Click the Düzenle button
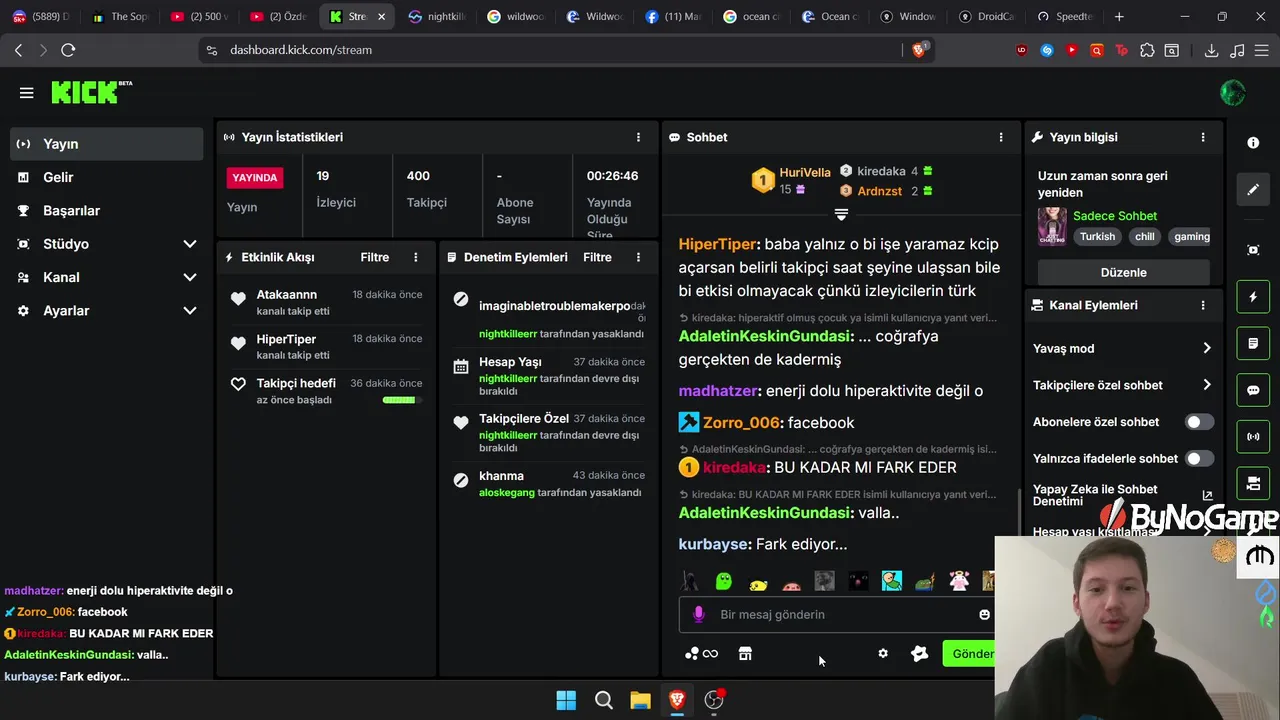The image size is (1280, 720). pyautogui.click(x=1123, y=272)
